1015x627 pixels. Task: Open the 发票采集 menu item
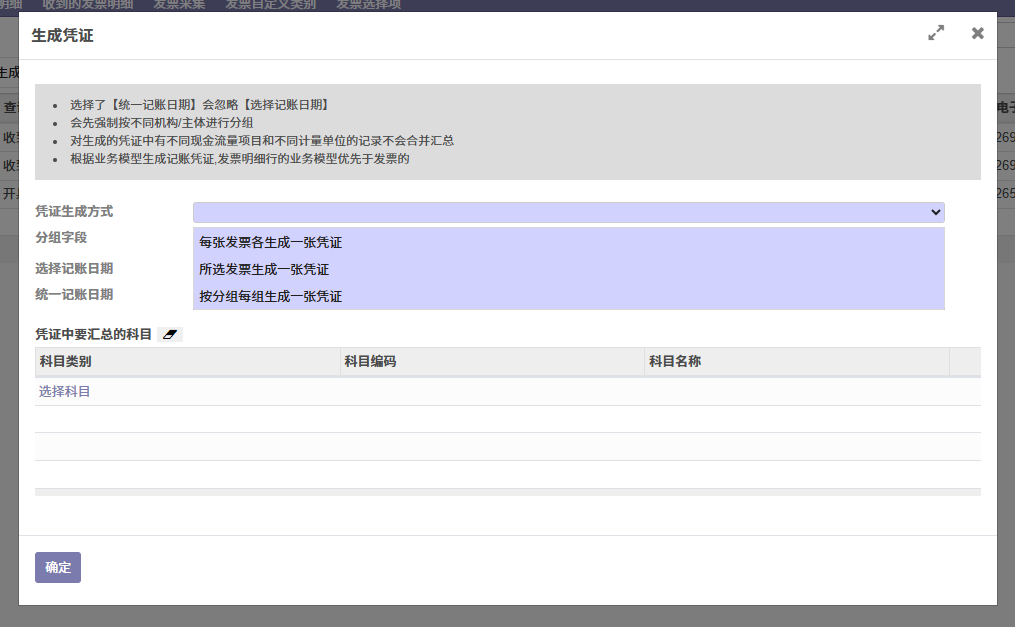pyautogui.click(x=179, y=5)
